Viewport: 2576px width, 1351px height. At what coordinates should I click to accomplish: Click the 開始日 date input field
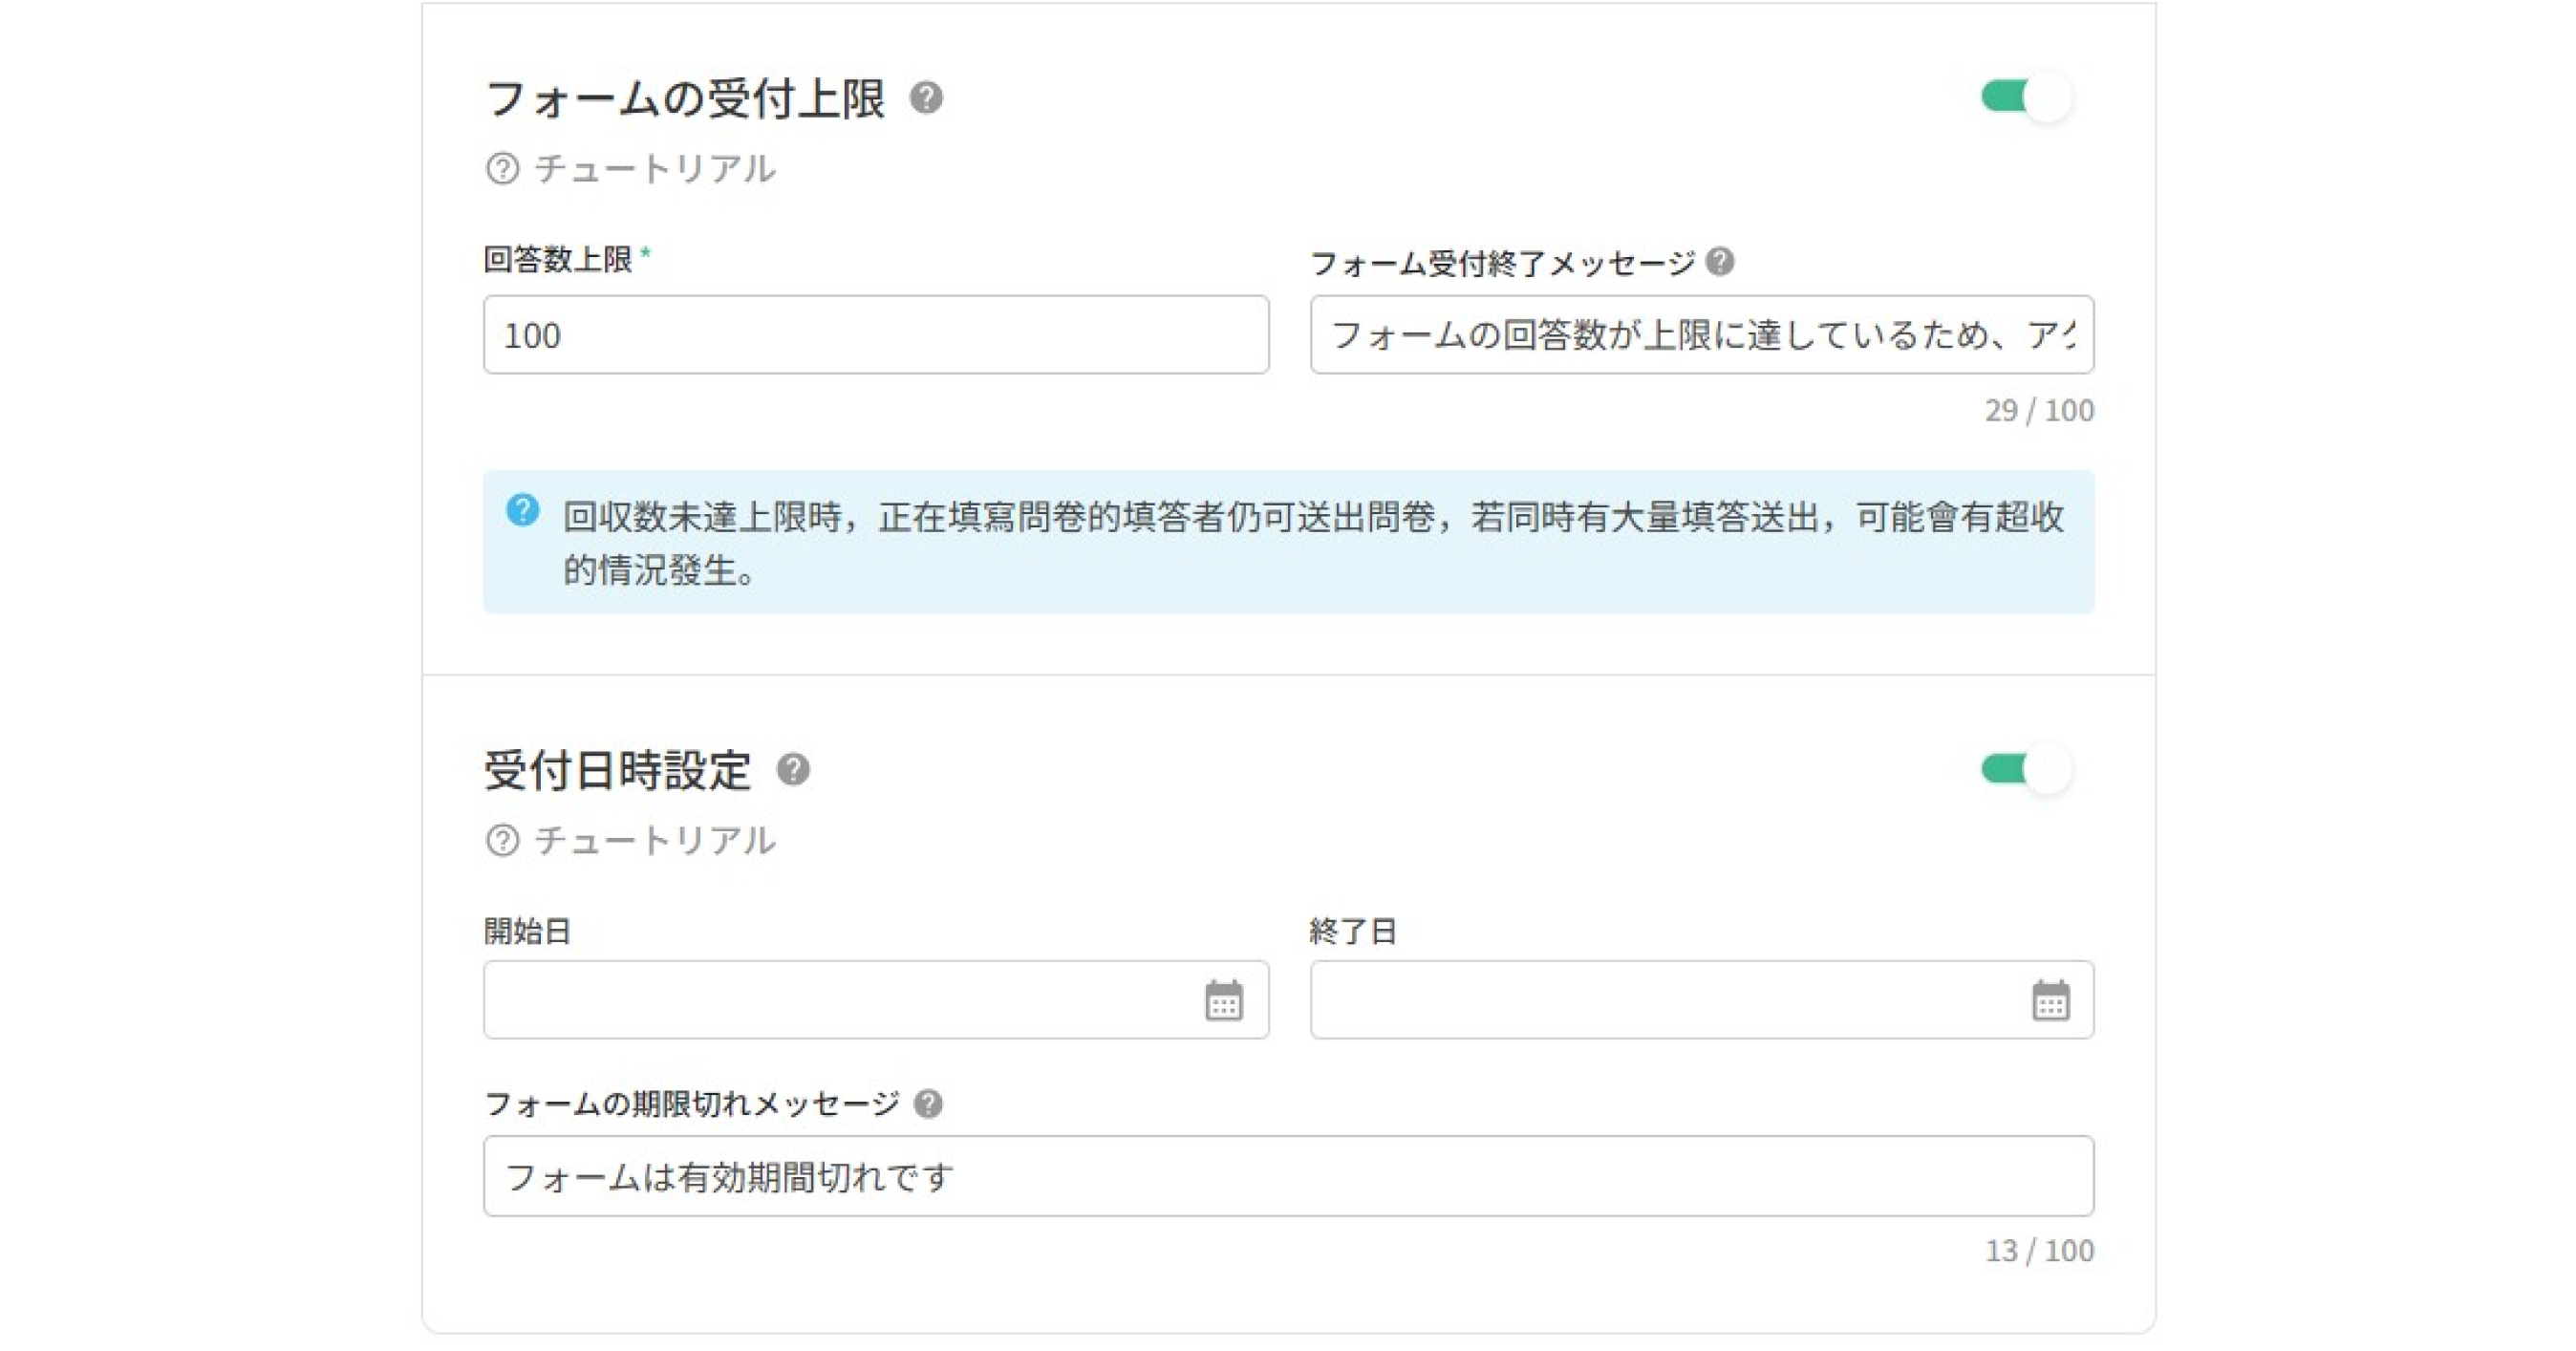[876, 1000]
